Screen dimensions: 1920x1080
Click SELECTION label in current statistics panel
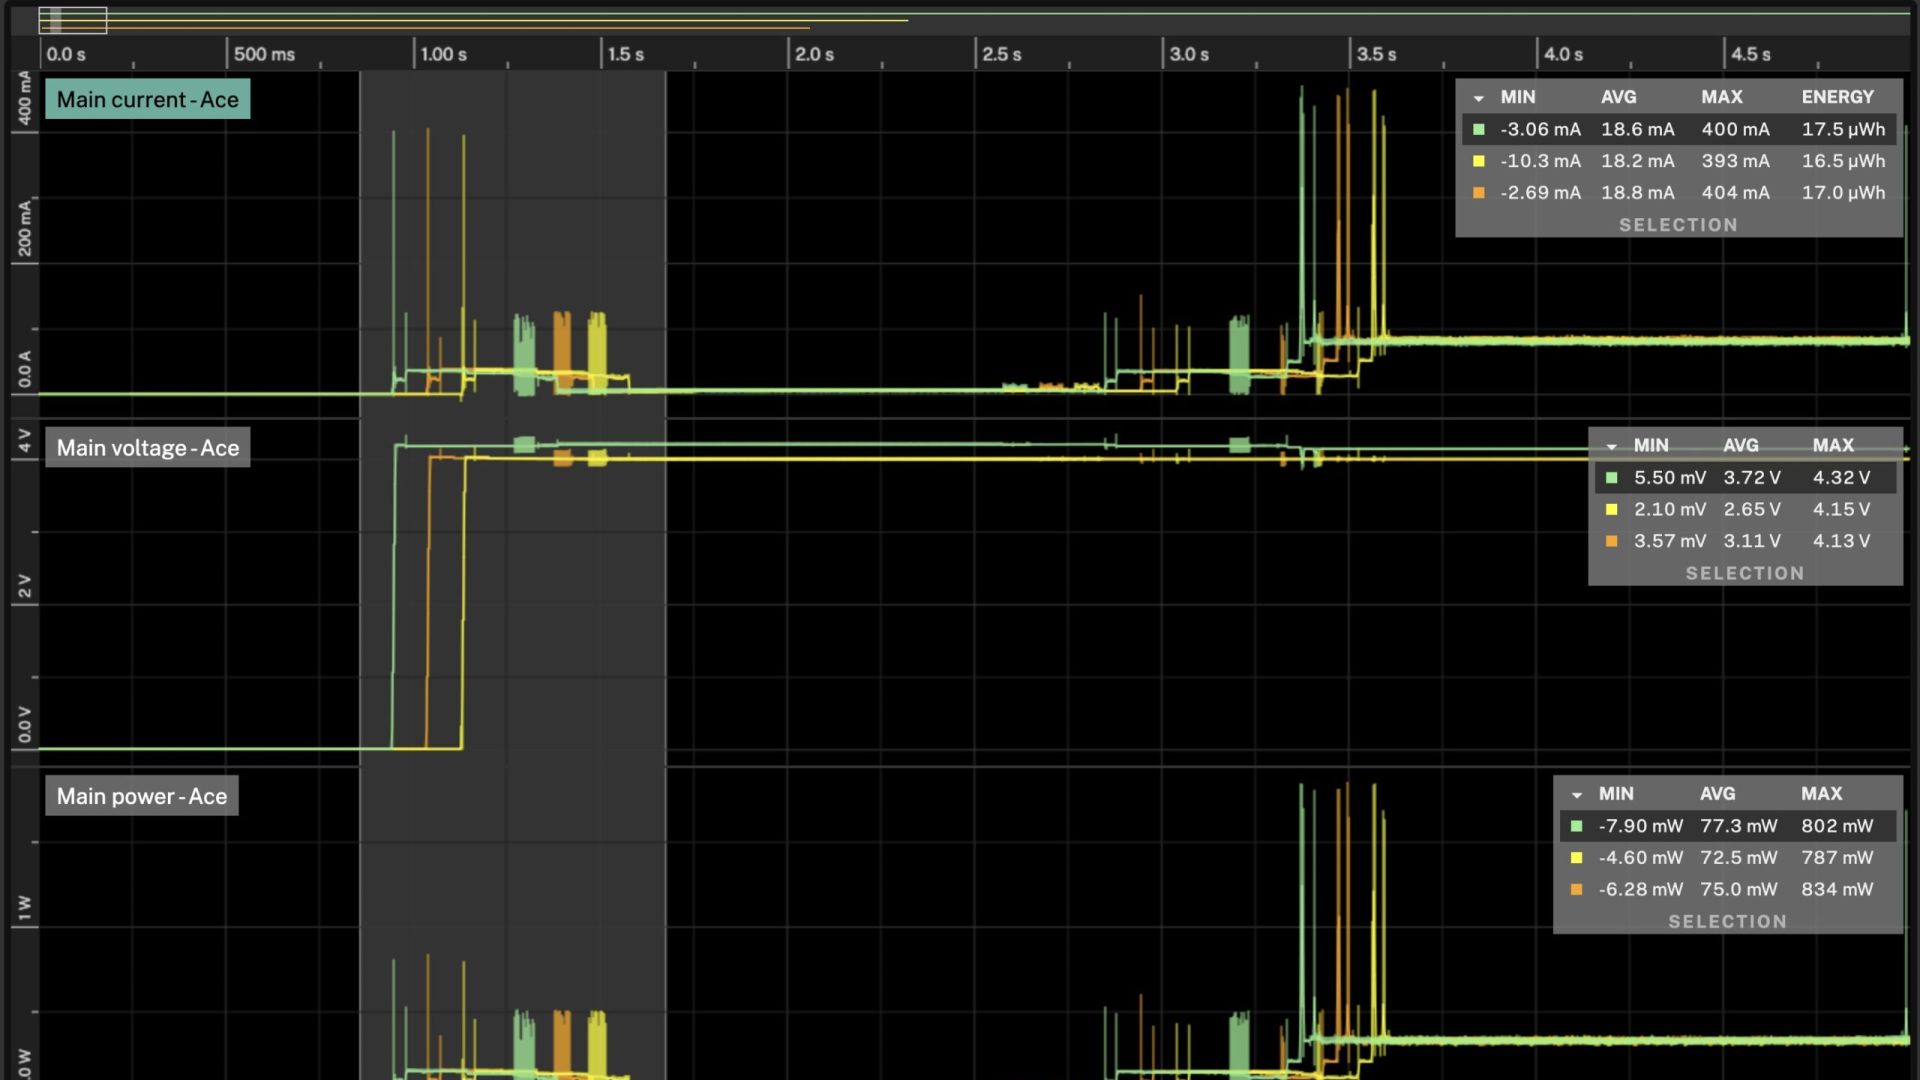pos(1678,225)
